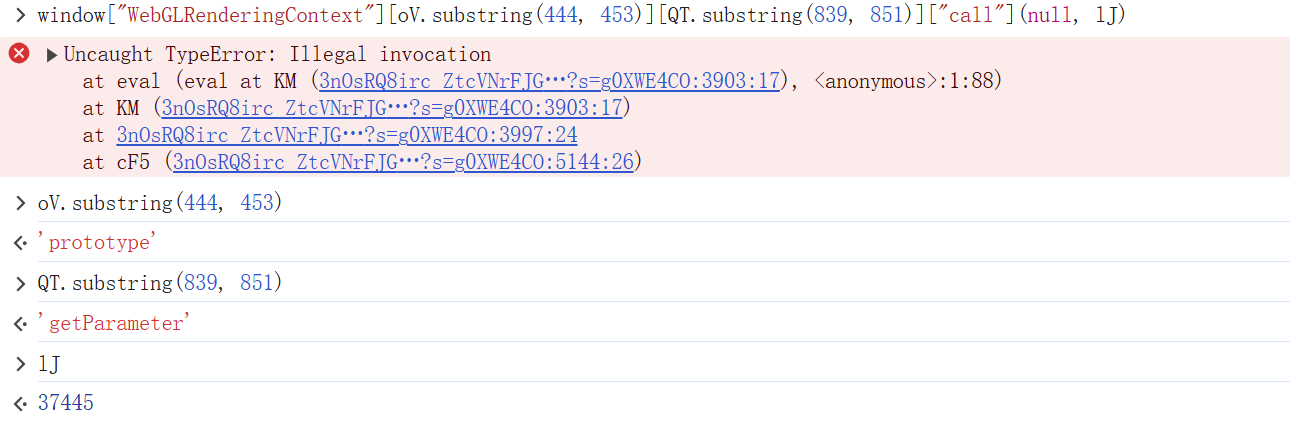This screenshot has width=1290, height=432.
Task: Click the input chevron before window["WebGLRenderingContext"]
Action: (x=19, y=16)
